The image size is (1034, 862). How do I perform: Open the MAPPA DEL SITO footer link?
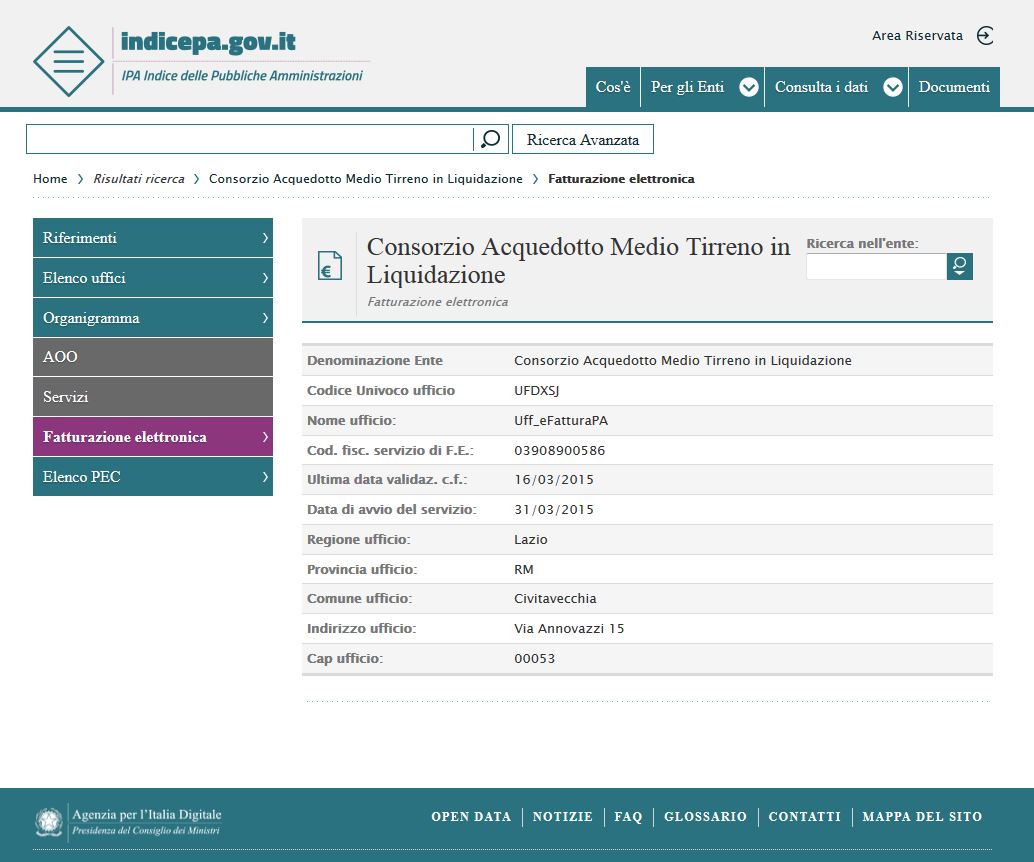pos(922,816)
